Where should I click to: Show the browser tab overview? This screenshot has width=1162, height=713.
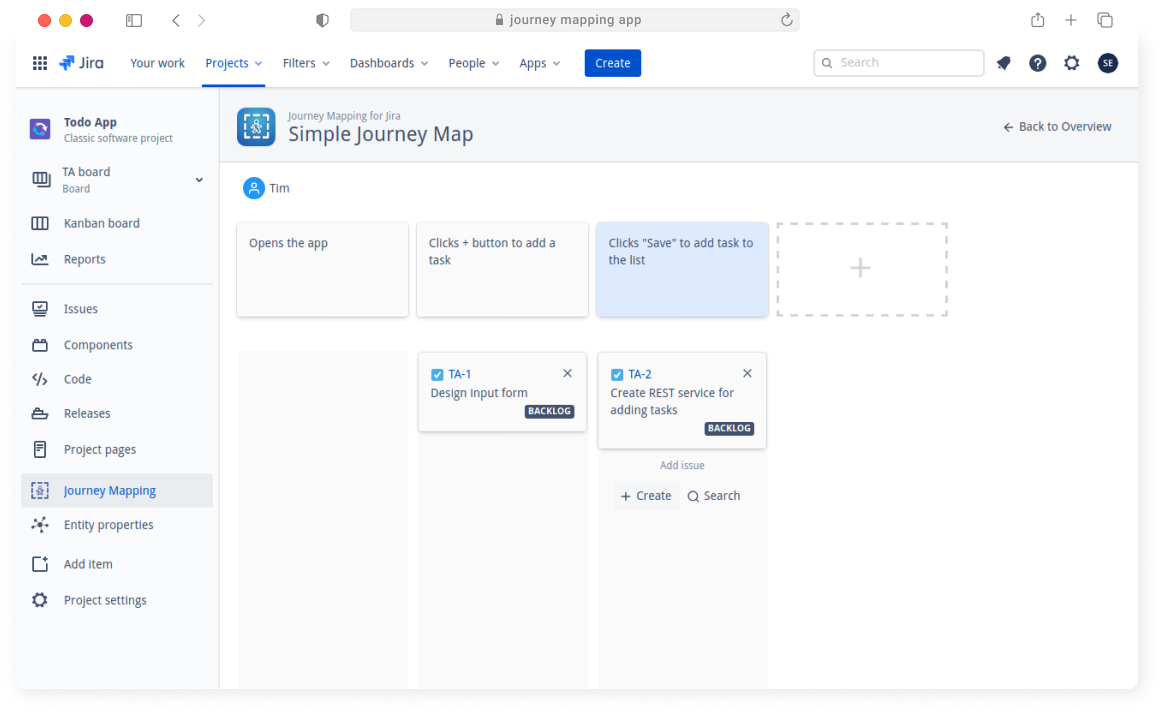tap(1105, 20)
